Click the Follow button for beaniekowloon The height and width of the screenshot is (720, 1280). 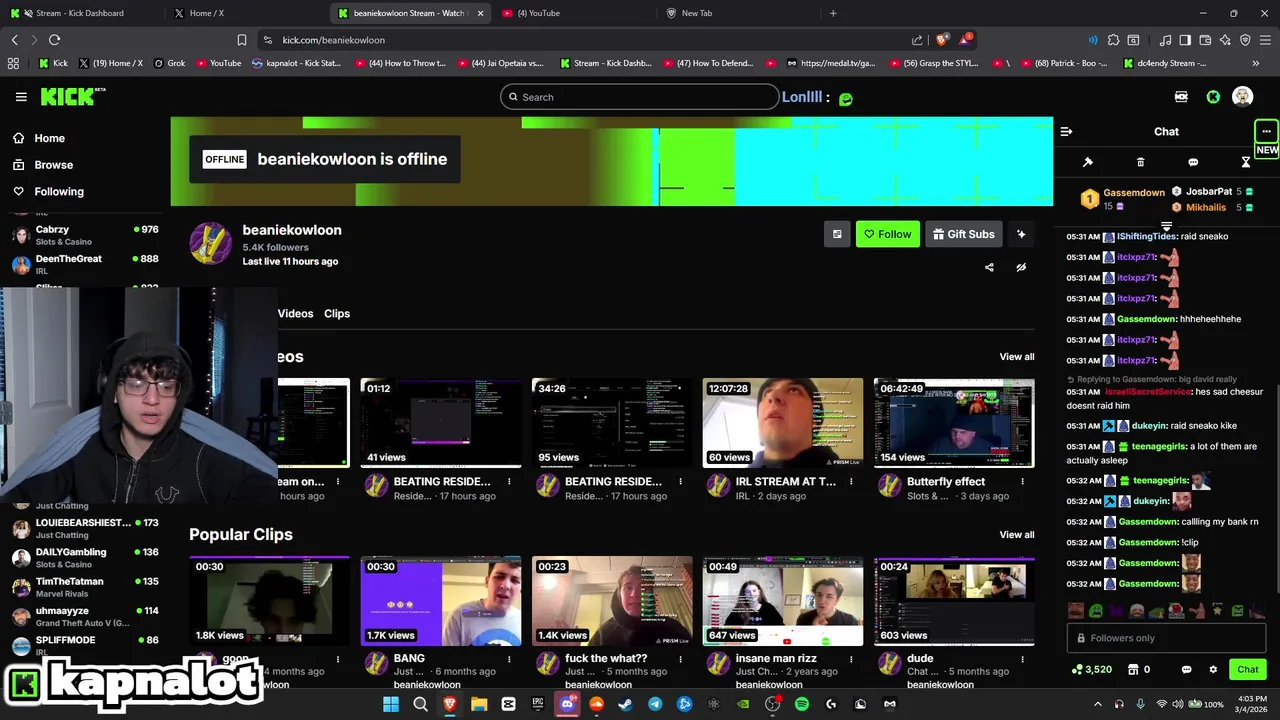pos(887,234)
